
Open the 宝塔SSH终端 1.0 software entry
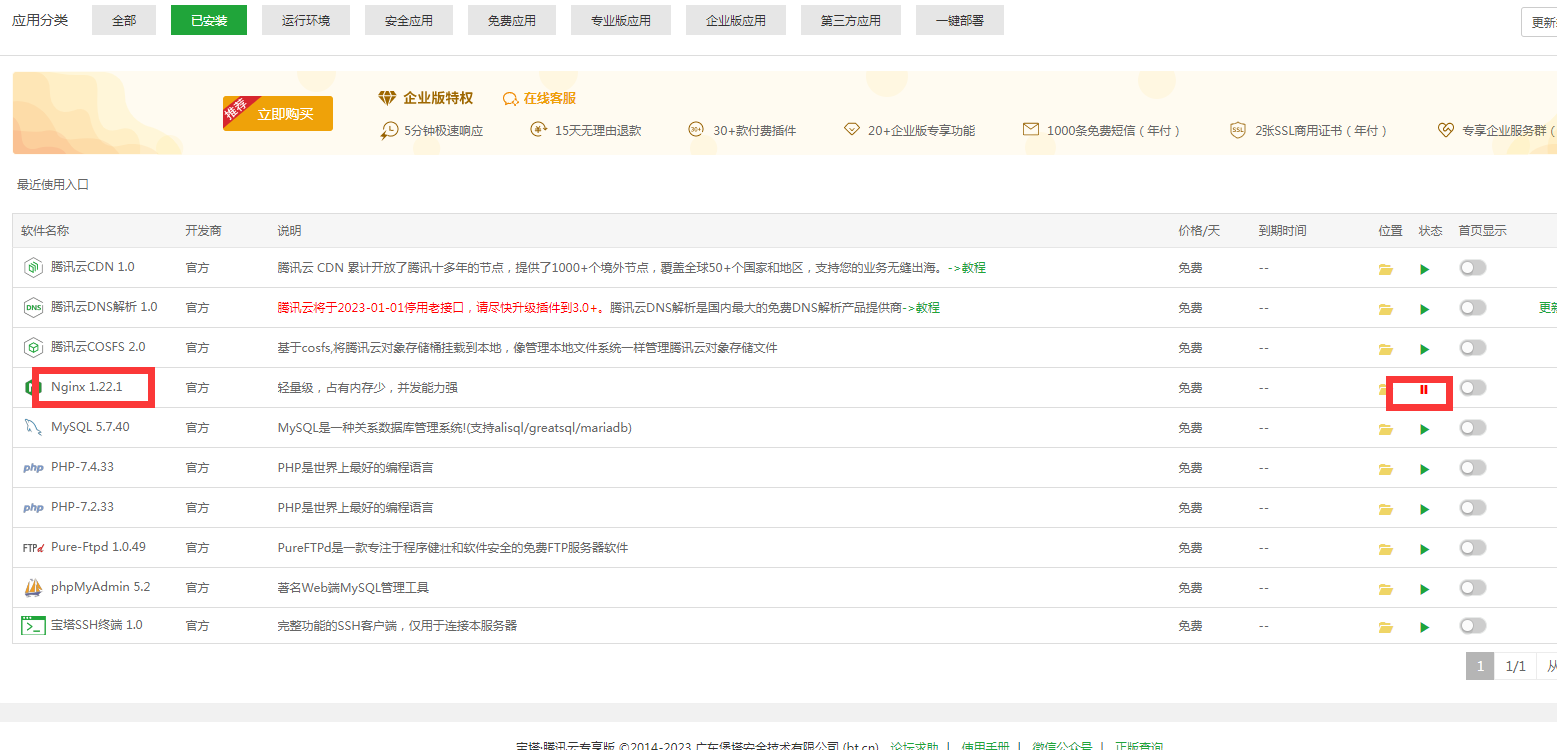coord(97,625)
